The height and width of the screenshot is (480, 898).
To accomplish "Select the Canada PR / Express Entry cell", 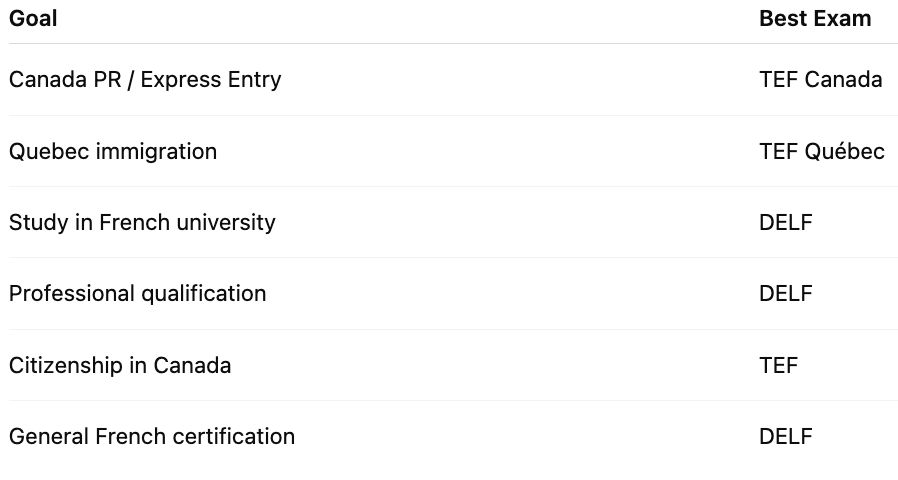I will (145, 80).
